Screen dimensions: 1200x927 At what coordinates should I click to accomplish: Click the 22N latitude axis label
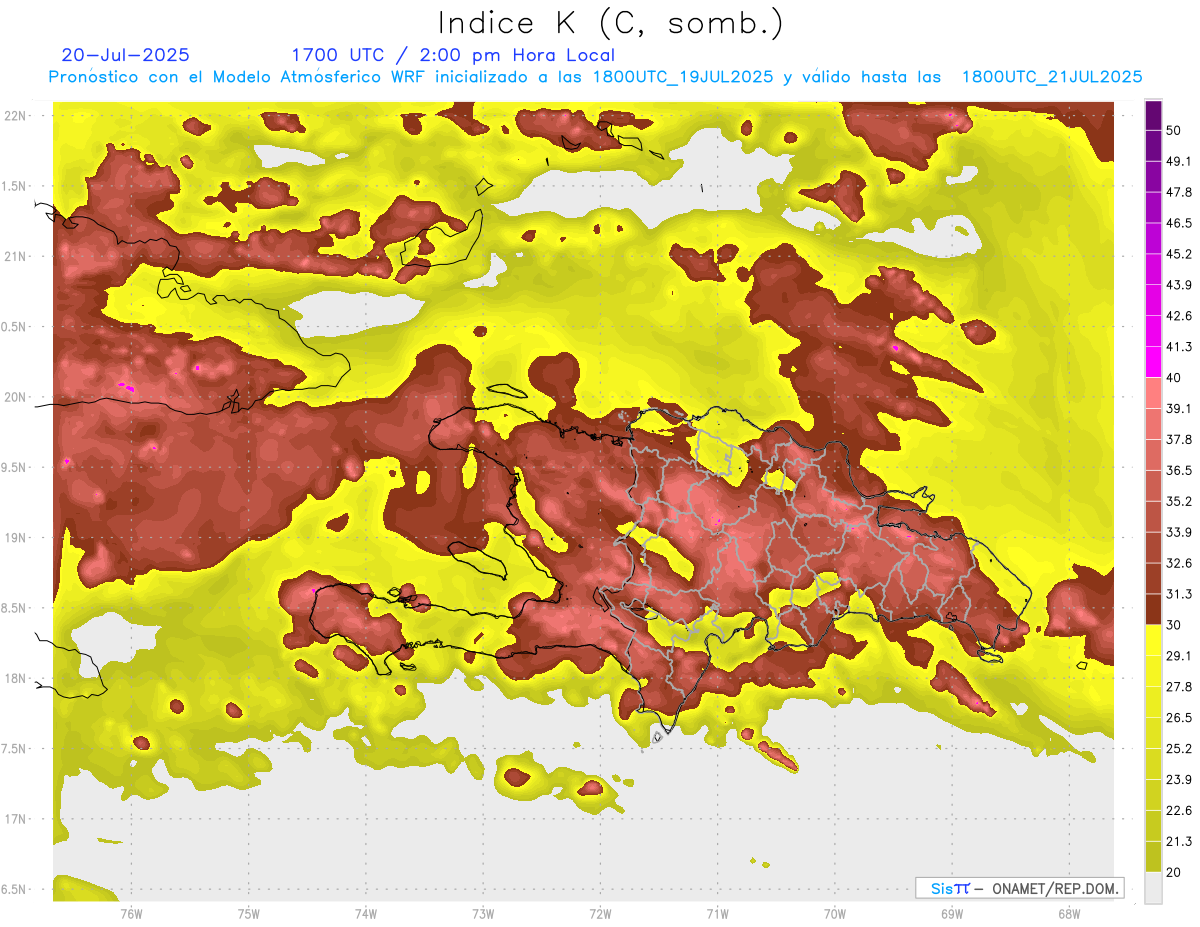(x=18, y=115)
